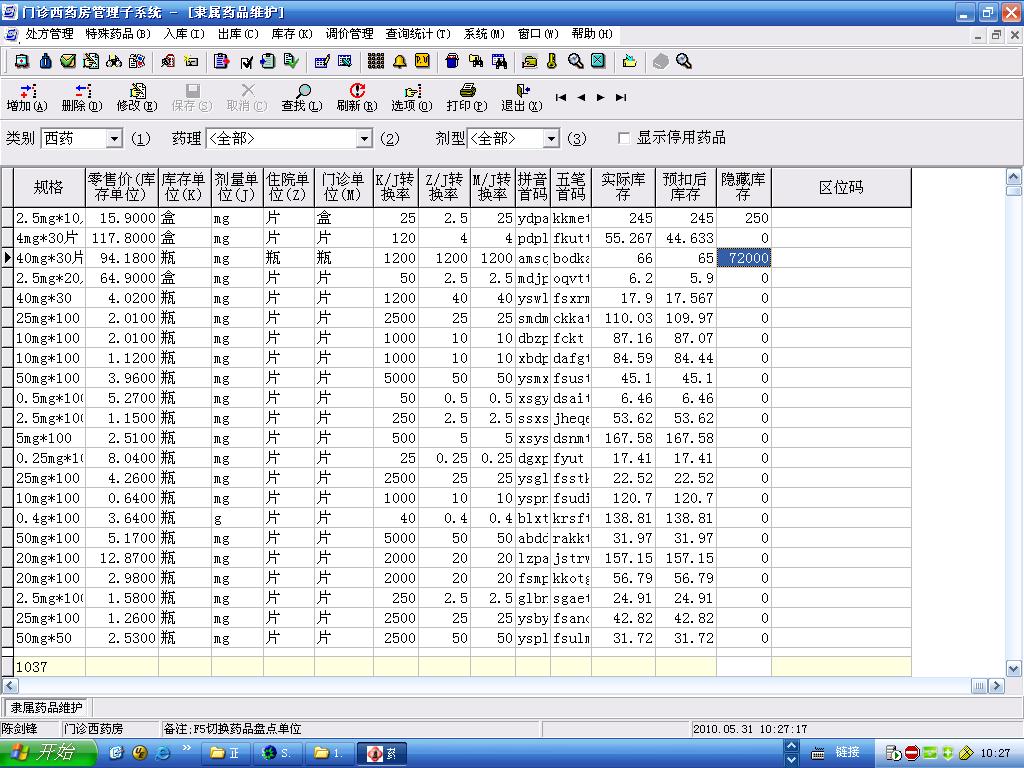Expand the 类别 dropdown showing 西药
Screen dimensions: 1024x768
[114, 139]
